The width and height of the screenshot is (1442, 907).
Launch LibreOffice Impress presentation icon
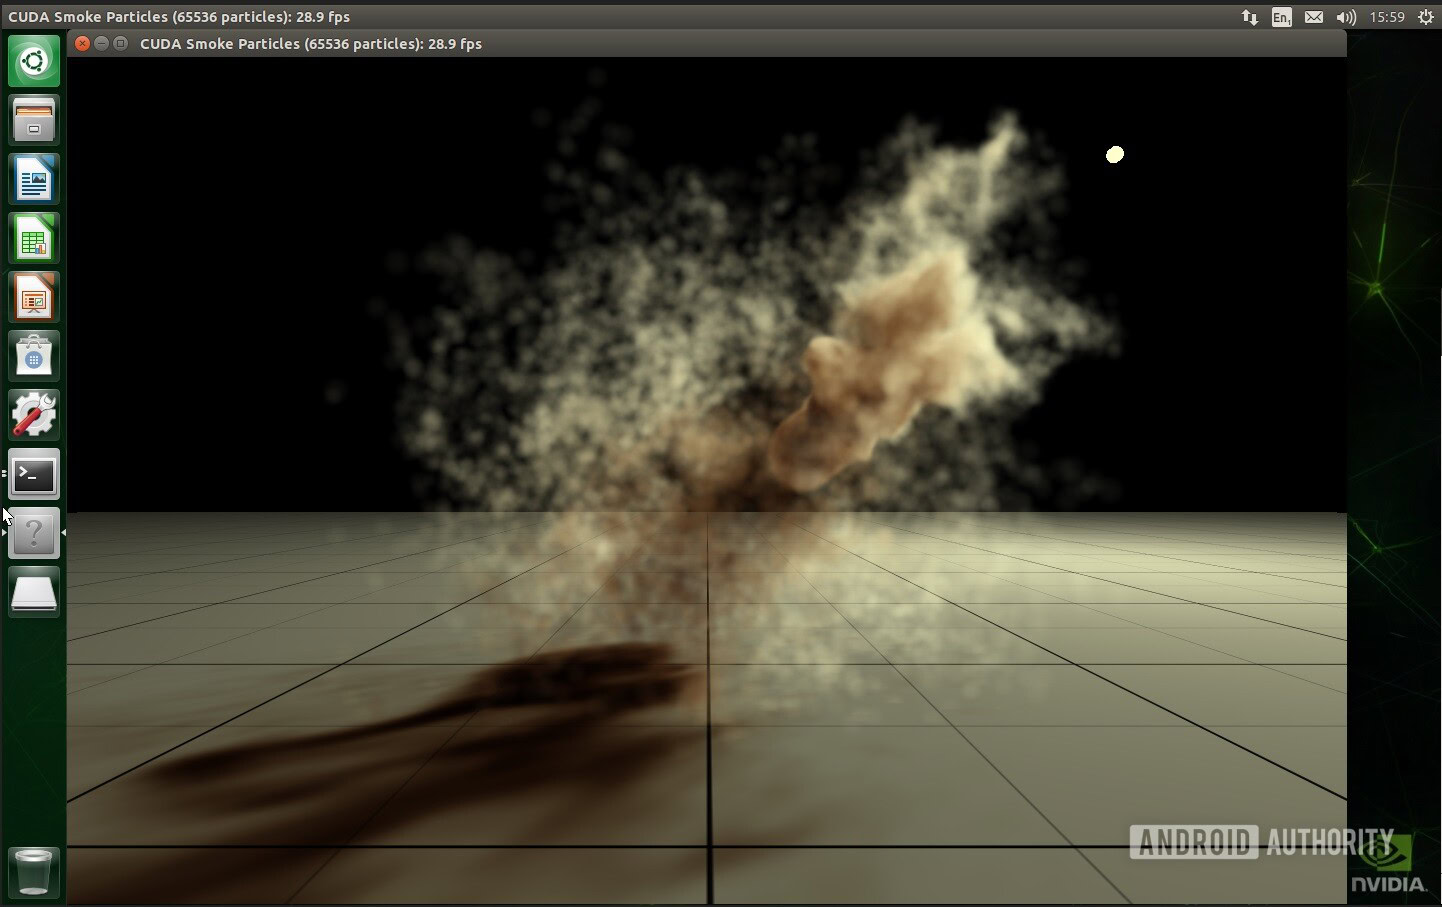[x=34, y=298]
